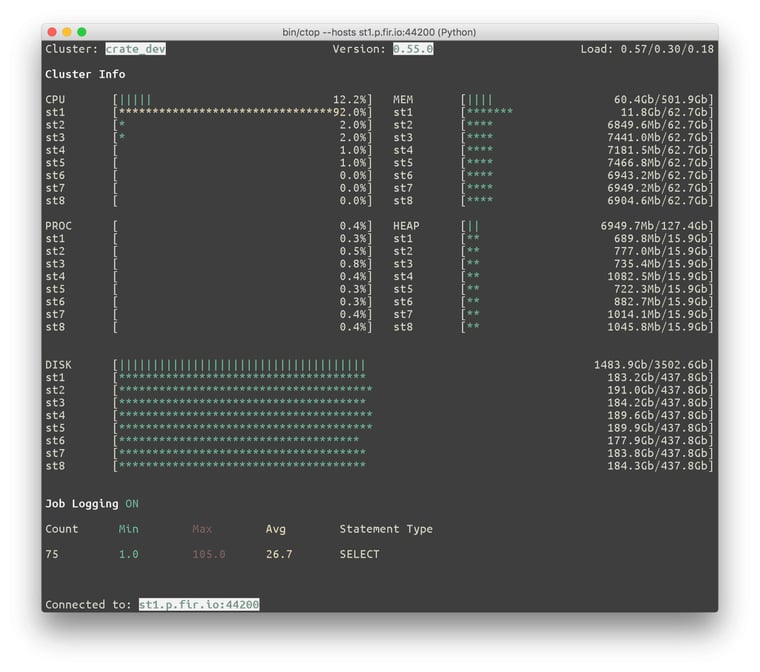Click the 0.55.0 version field
This screenshot has width=760, height=672.
(413, 49)
